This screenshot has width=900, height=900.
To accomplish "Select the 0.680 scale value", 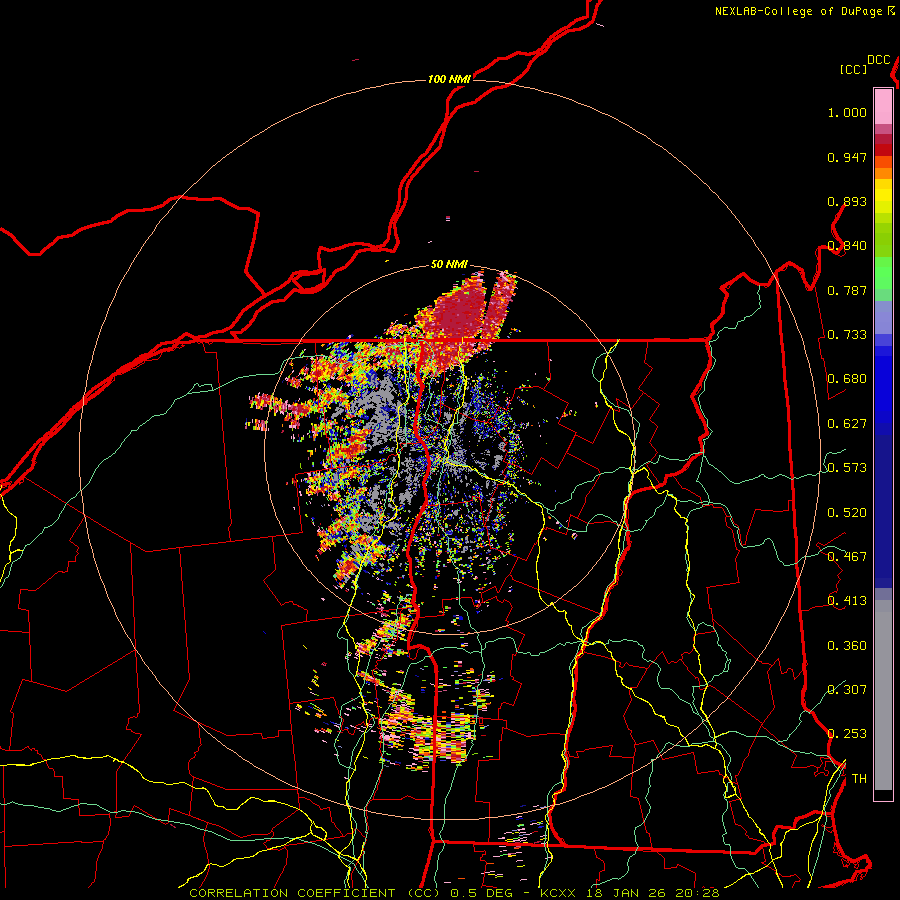I will pos(847,379).
